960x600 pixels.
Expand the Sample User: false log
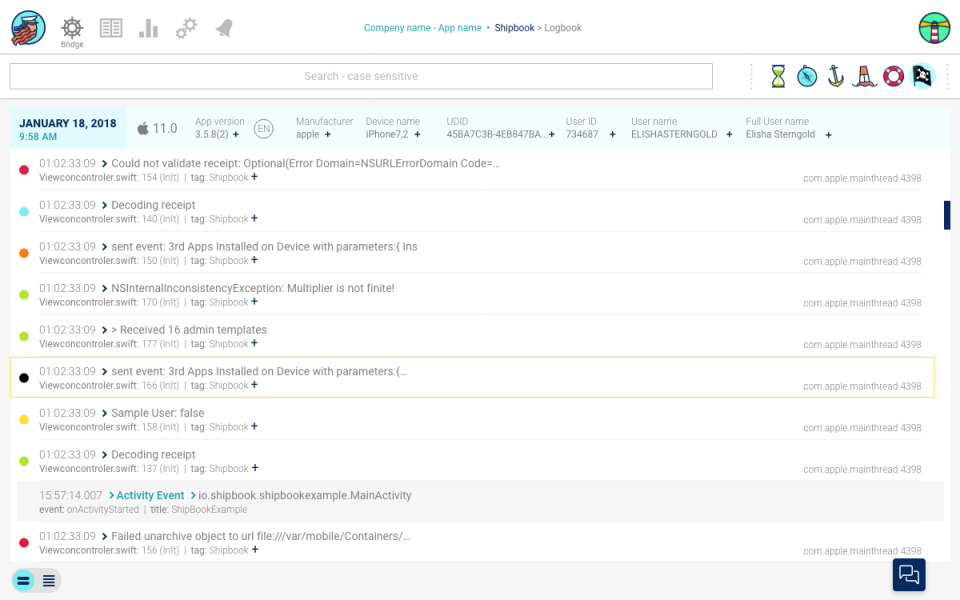(104, 413)
